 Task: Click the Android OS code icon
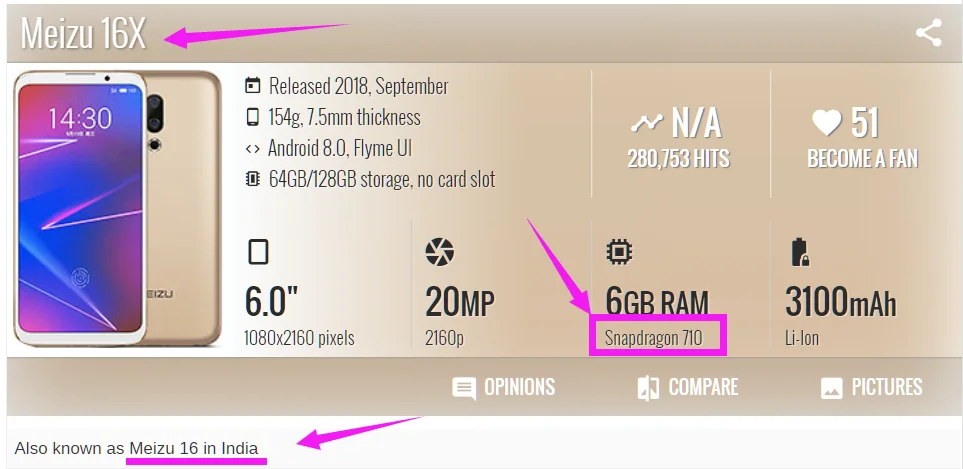[253, 149]
